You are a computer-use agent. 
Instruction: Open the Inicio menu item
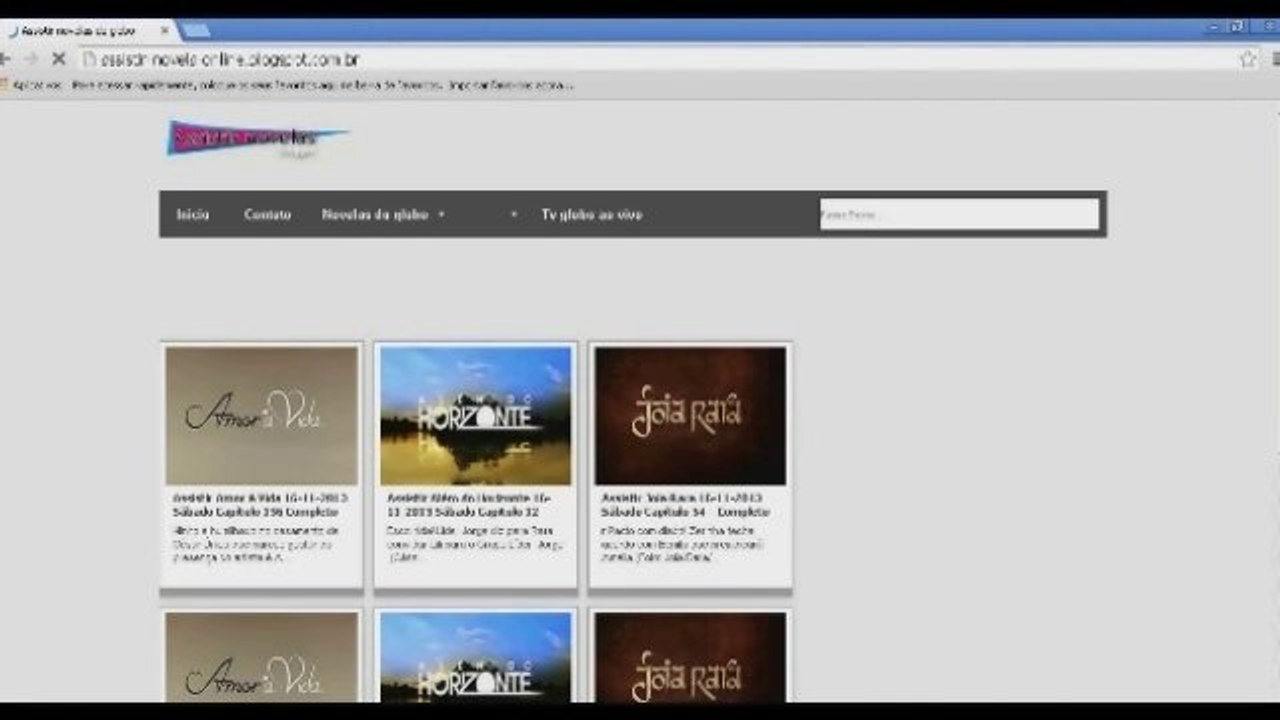193,214
